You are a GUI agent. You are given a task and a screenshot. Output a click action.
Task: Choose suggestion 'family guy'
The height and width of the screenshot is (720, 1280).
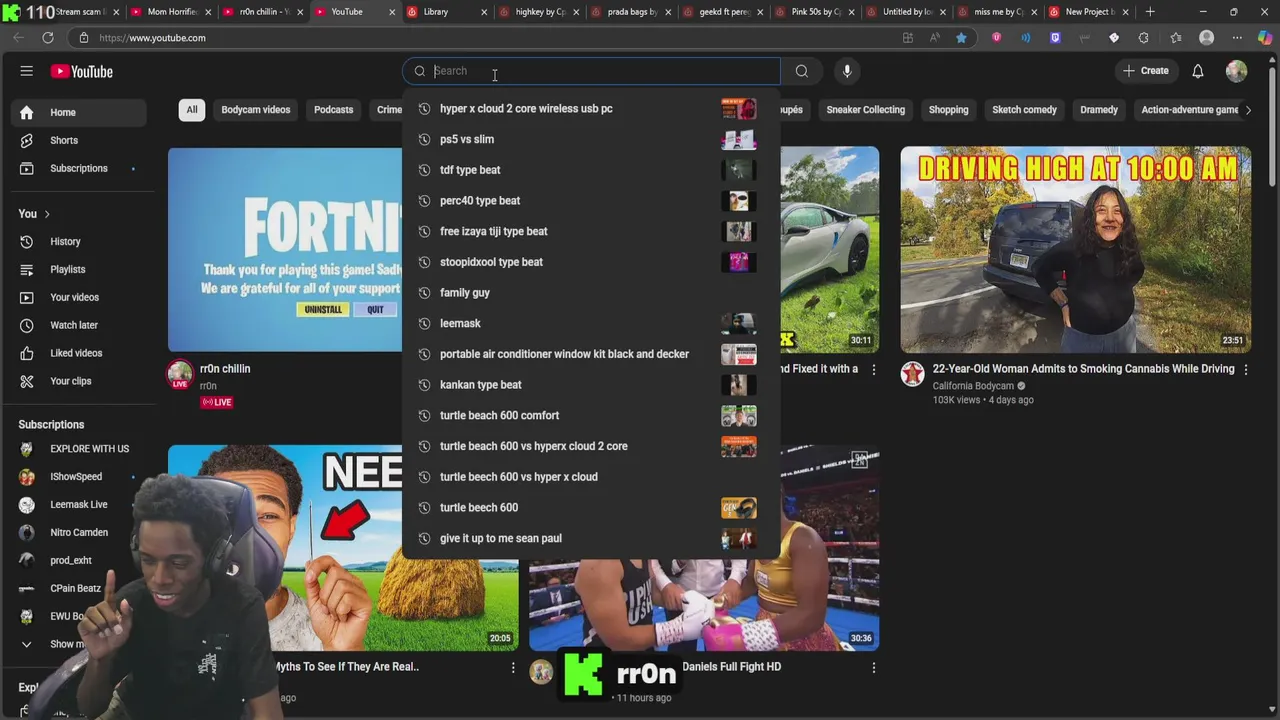pyautogui.click(x=591, y=293)
